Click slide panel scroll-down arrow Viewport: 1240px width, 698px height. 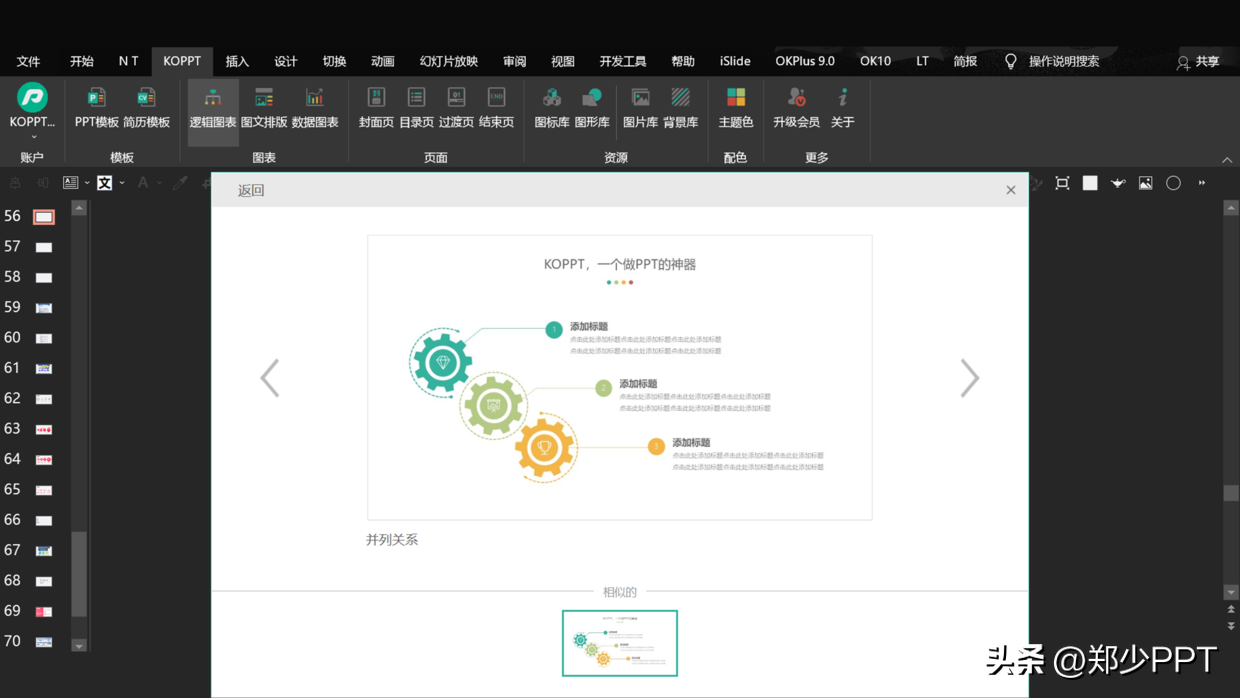[79, 645]
